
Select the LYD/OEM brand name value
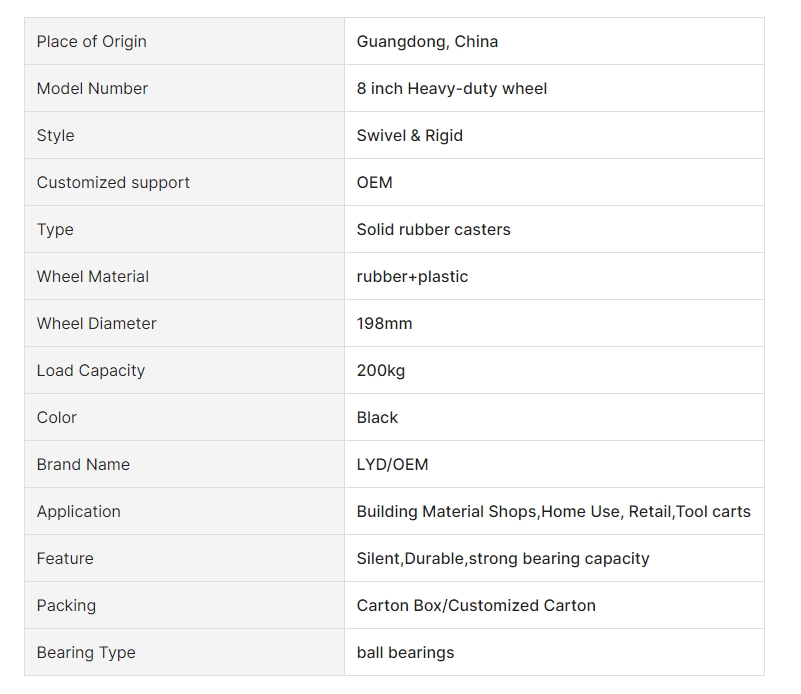(392, 464)
